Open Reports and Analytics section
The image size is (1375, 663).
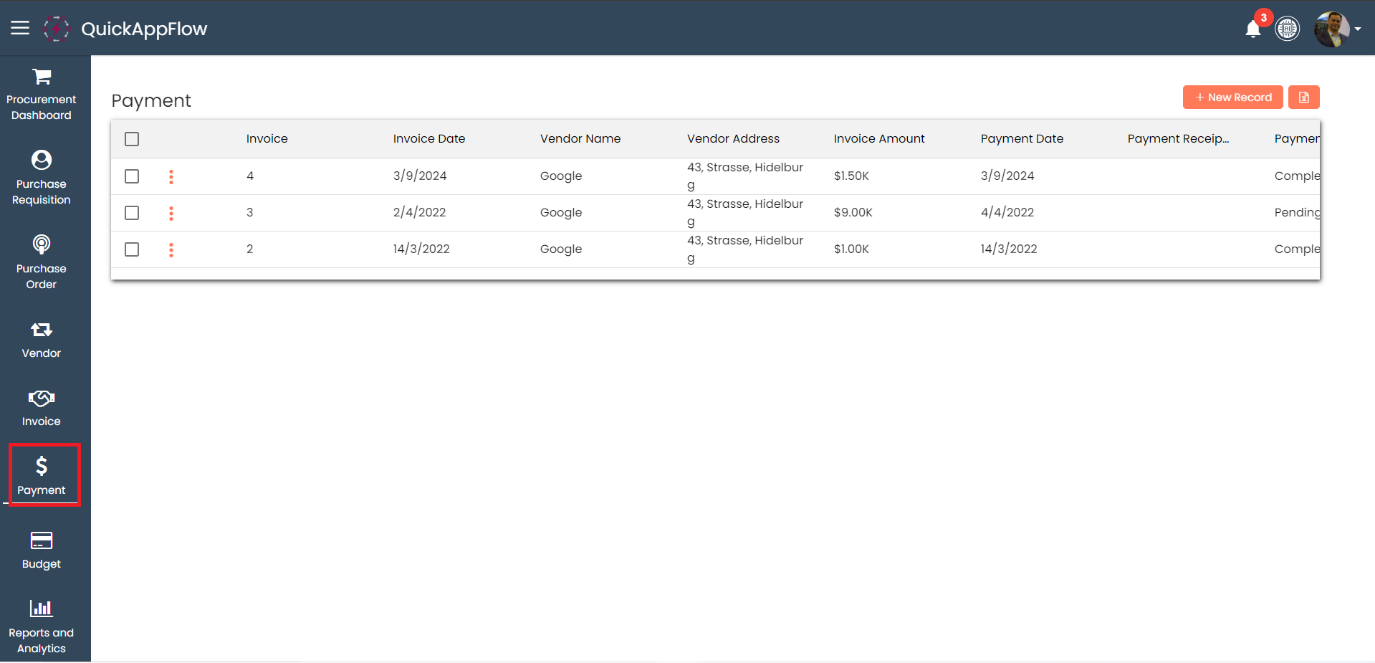pos(41,624)
